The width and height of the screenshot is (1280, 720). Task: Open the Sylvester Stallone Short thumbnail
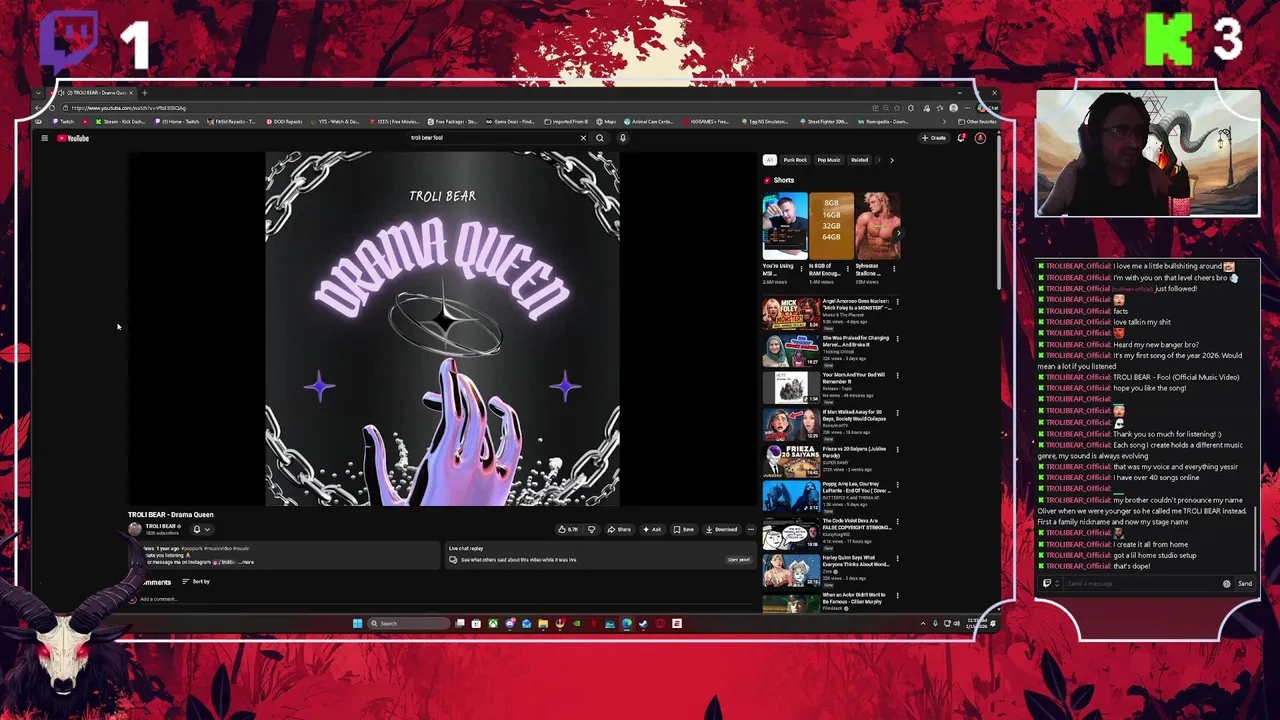(877, 226)
